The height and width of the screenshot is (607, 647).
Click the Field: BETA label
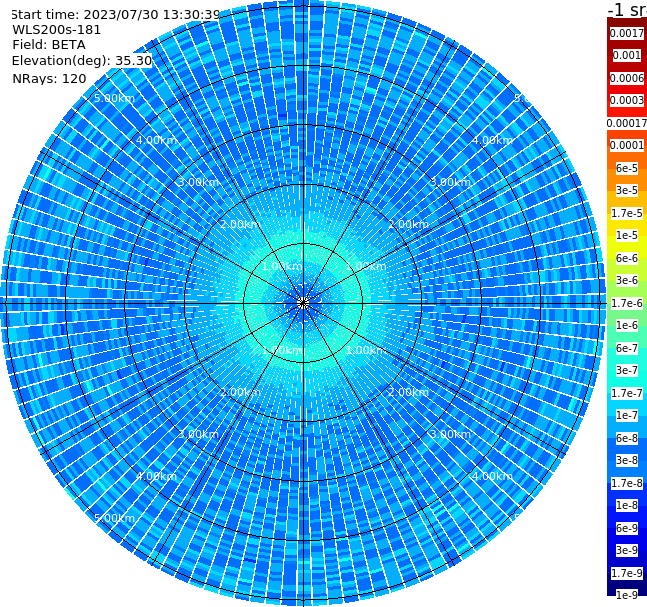(x=49, y=45)
